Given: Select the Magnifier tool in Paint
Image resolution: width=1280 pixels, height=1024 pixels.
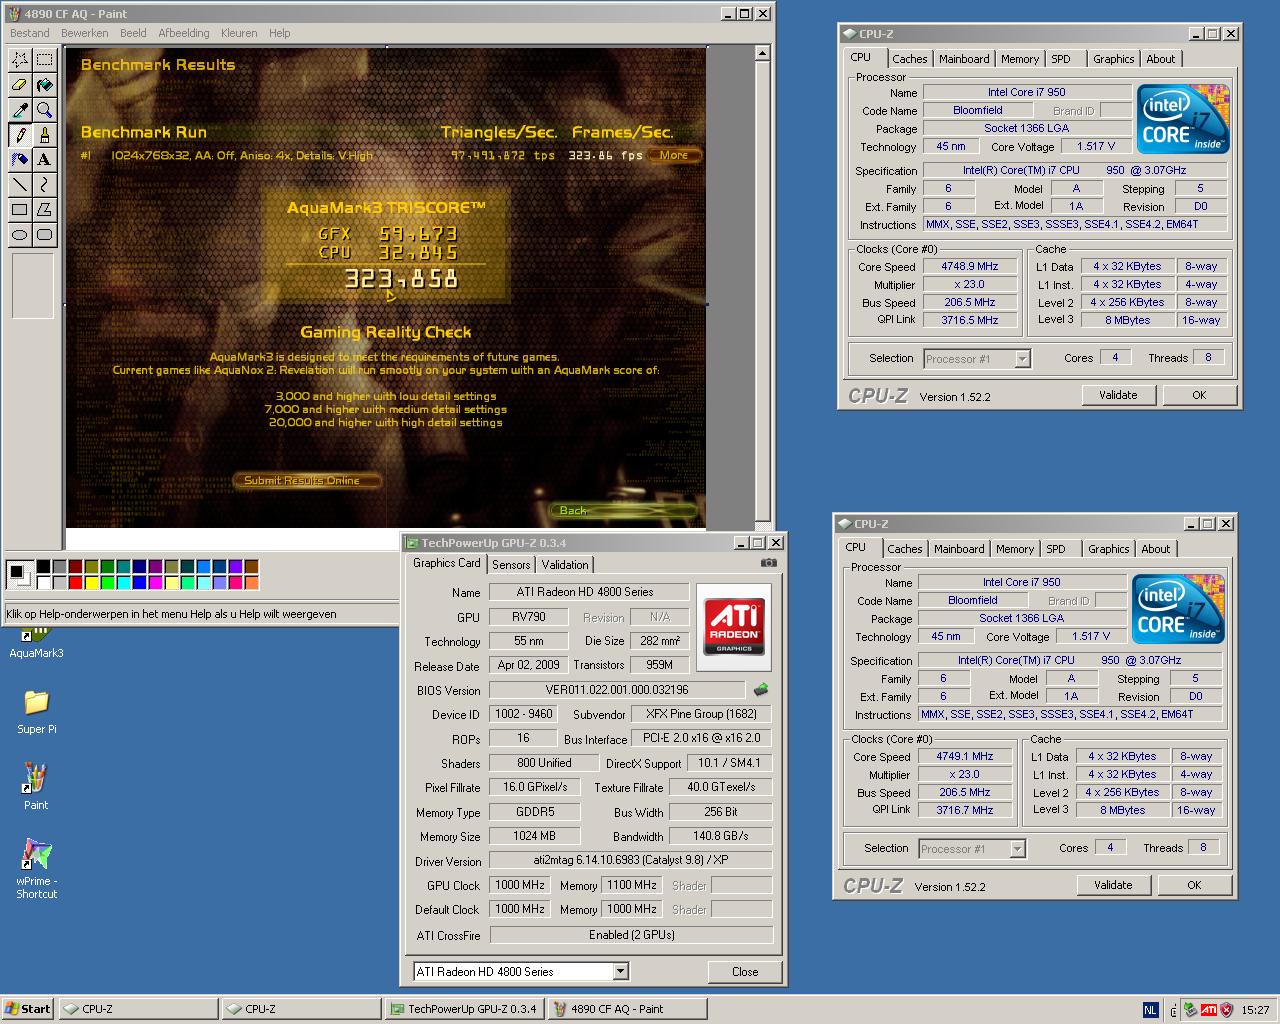Looking at the screenshot, I should tap(44, 110).
